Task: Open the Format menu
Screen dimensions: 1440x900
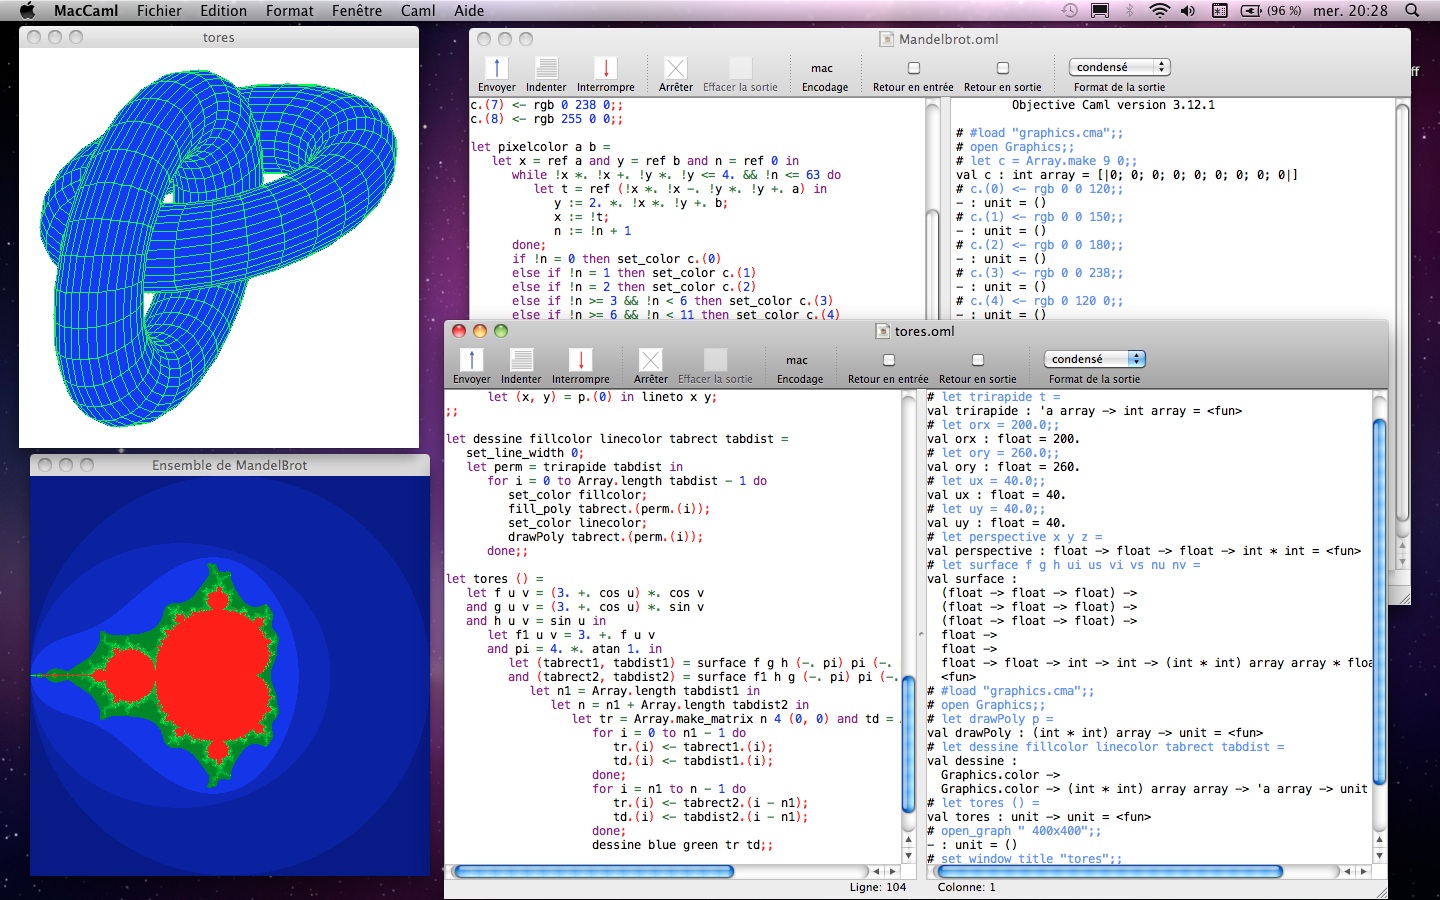Action: (x=290, y=11)
